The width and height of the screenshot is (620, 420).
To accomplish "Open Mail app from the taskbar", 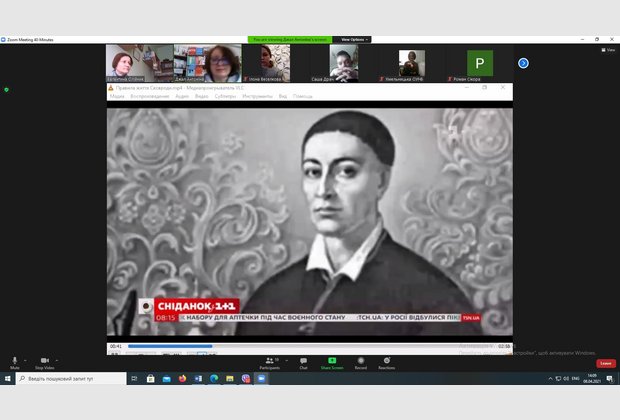I will 166,379.
